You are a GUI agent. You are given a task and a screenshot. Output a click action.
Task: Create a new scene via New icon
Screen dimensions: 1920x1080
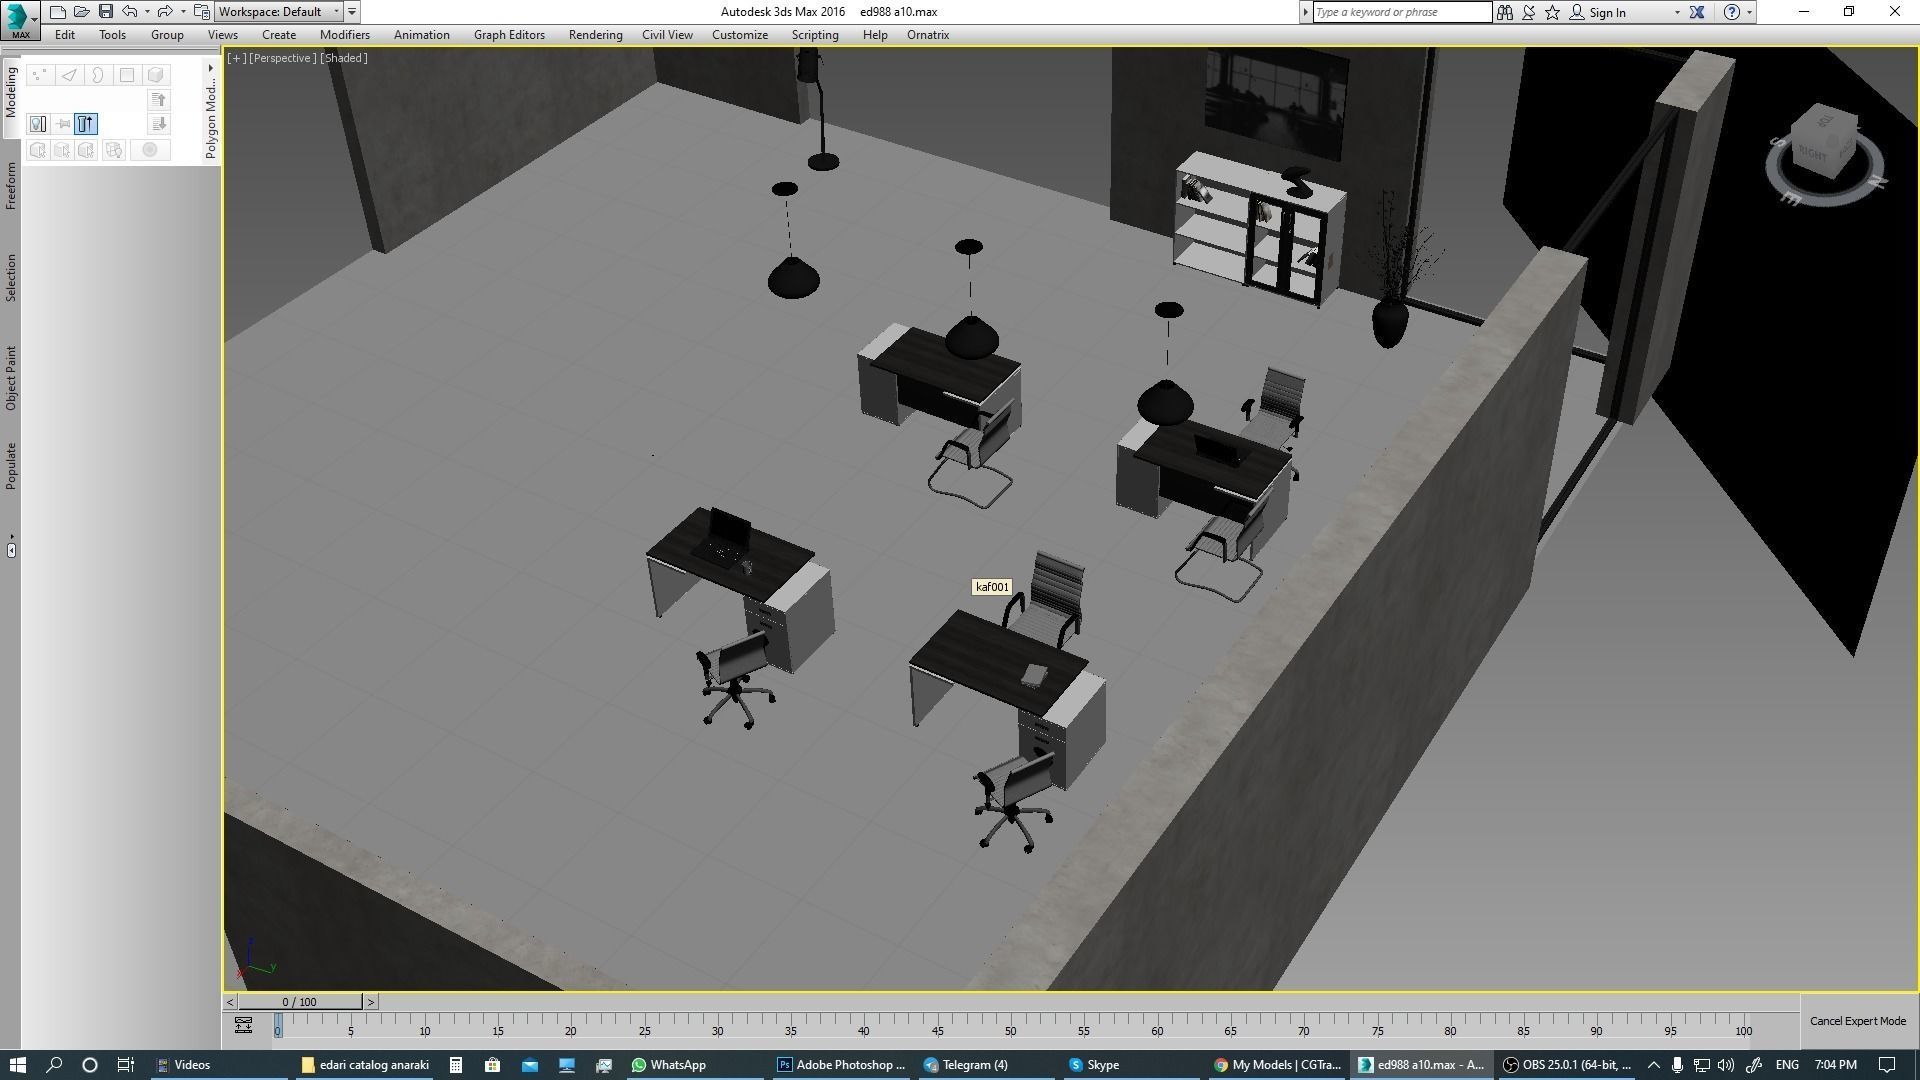pyautogui.click(x=58, y=12)
